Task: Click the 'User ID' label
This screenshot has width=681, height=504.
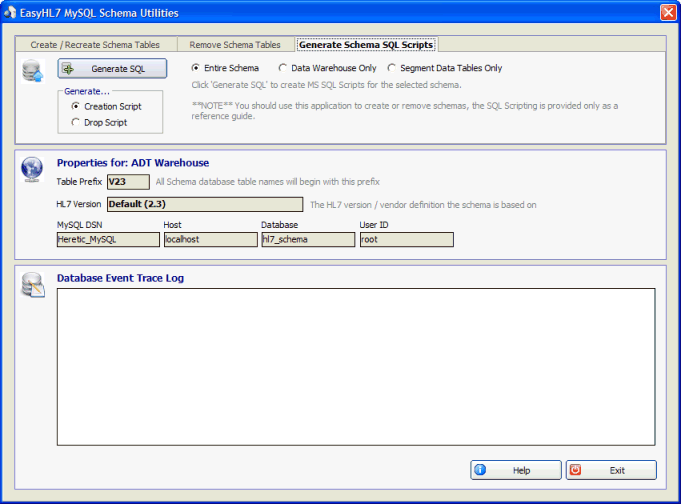Action: 374,225
